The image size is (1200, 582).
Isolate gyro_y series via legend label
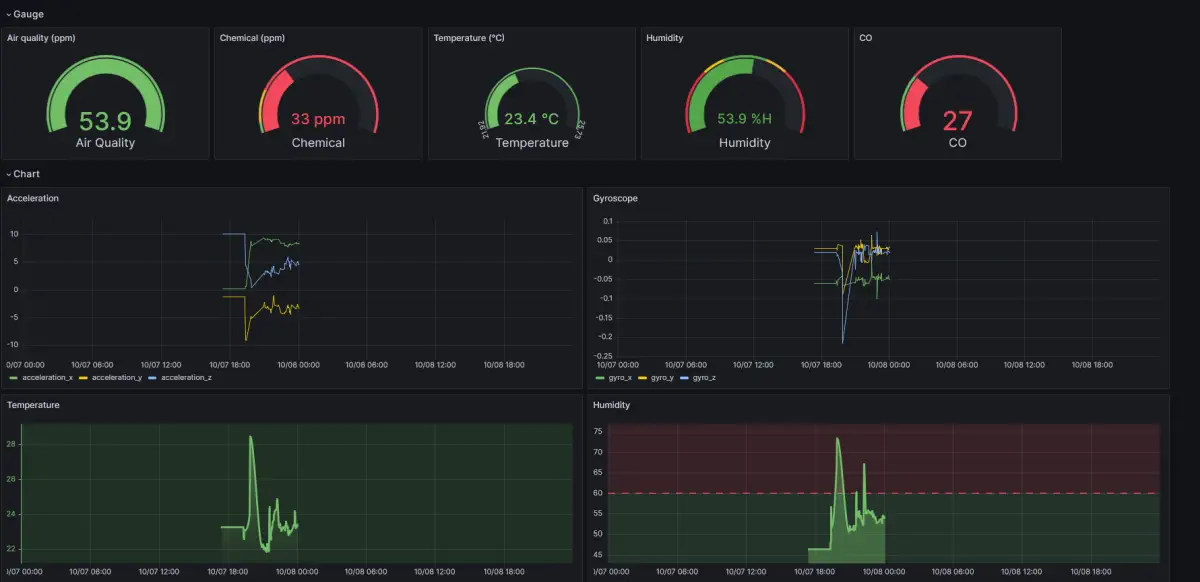tap(660, 378)
